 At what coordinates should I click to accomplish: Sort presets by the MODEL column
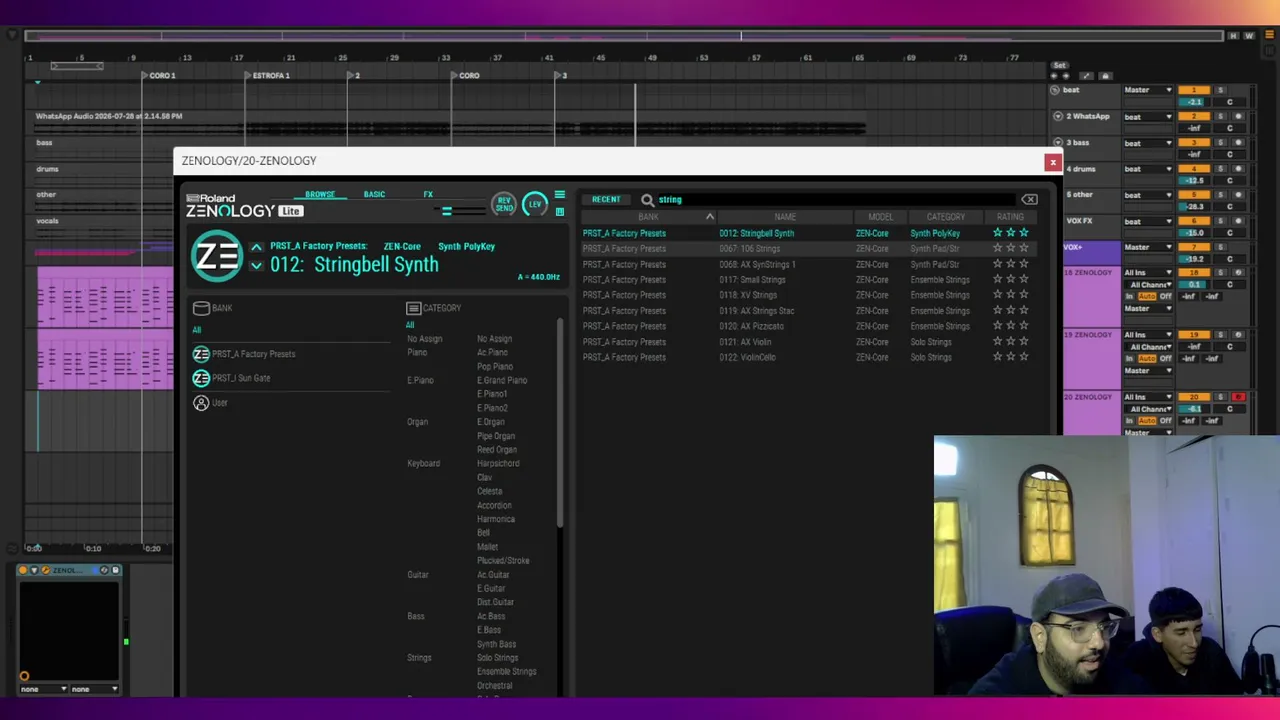[x=880, y=217]
